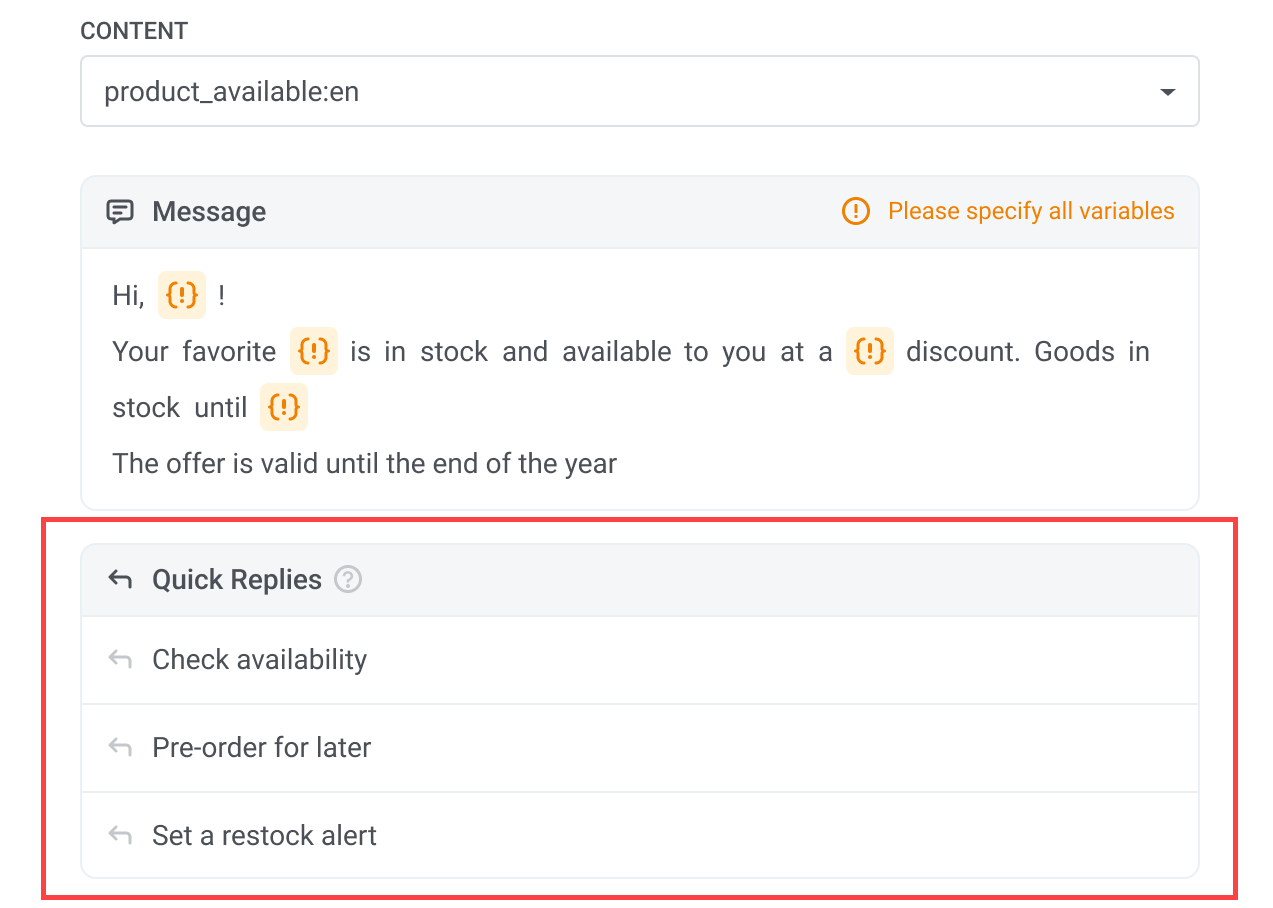Choose the 'Pre-order for later' quick reply
This screenshot has height=908, width=1273.
click(262, 748)
